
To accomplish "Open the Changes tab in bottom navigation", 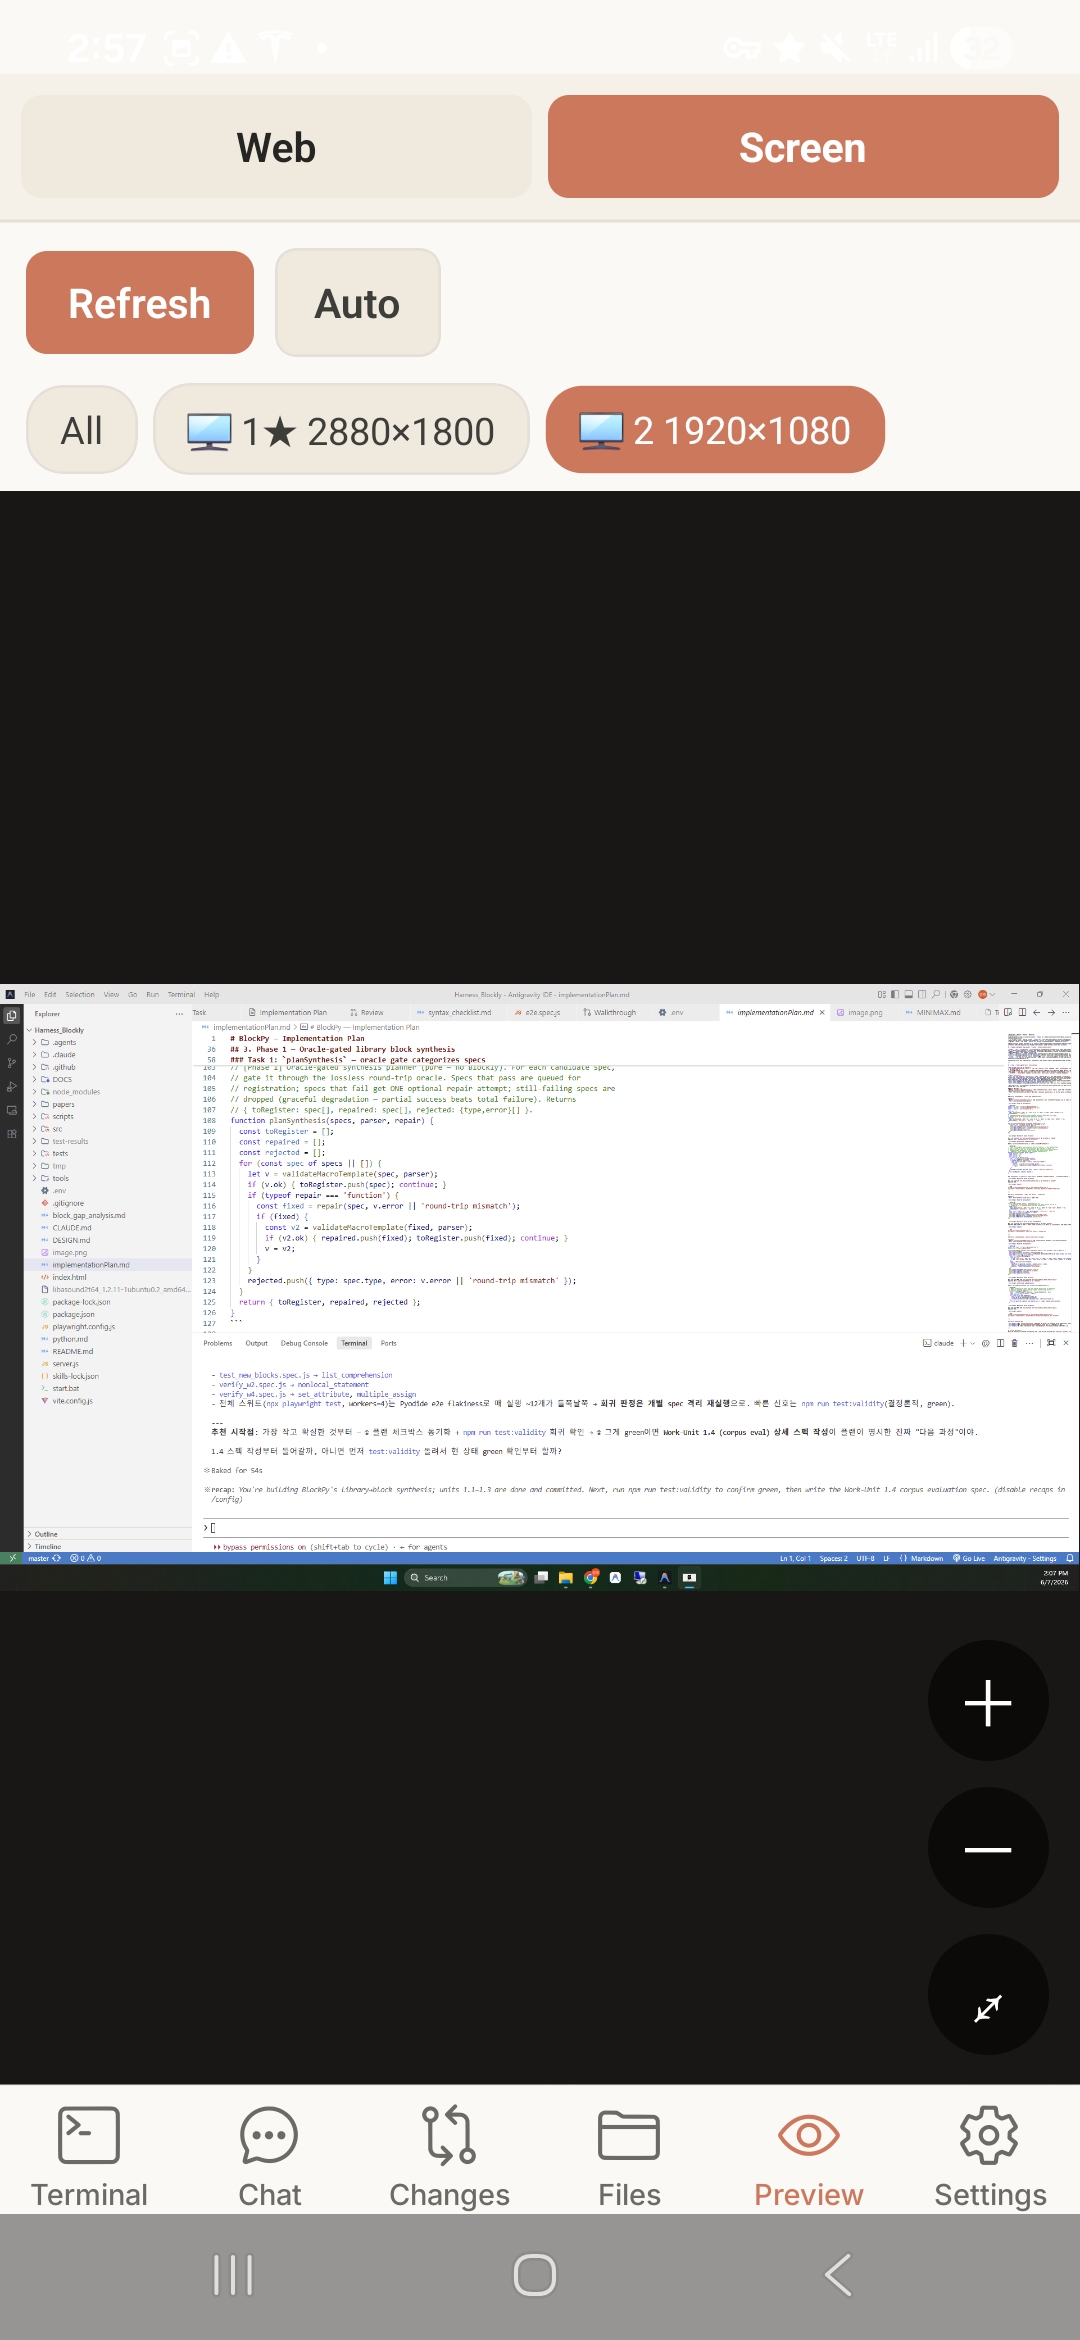I will [449, 2158].
